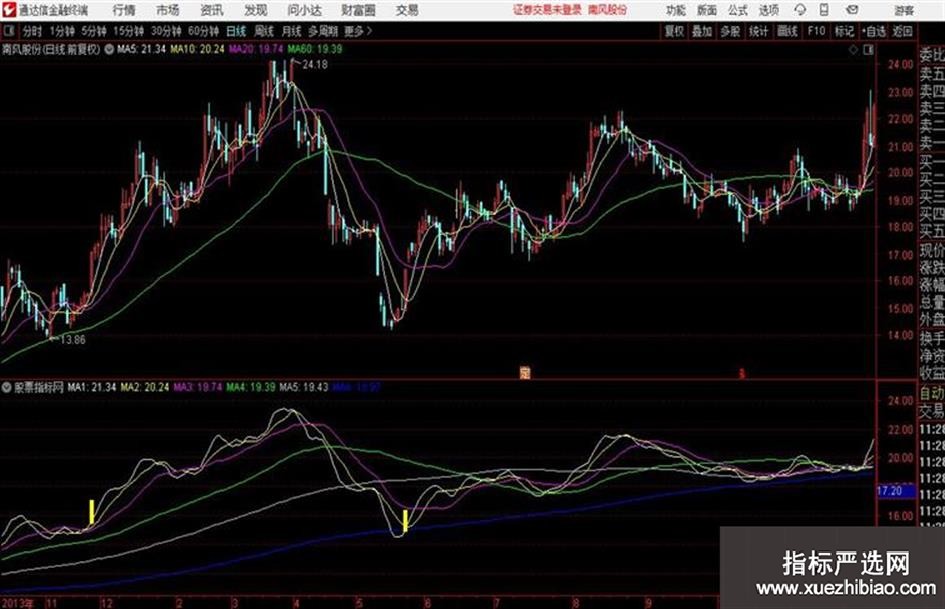
Task: Click the red marker on main chart timeline
Action: (x=741, y=373)
